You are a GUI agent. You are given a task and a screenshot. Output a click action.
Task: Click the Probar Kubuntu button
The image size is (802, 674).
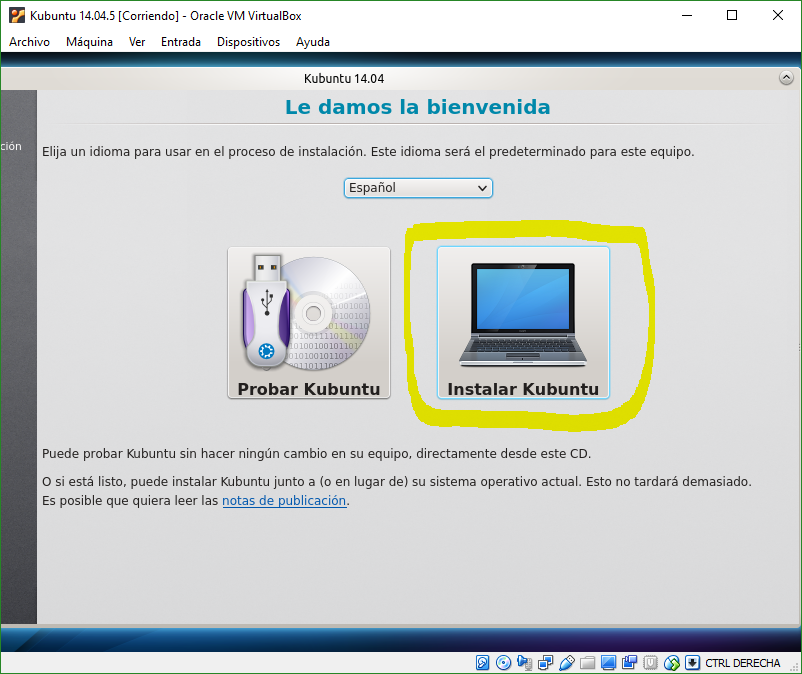(x=308, y=322)
